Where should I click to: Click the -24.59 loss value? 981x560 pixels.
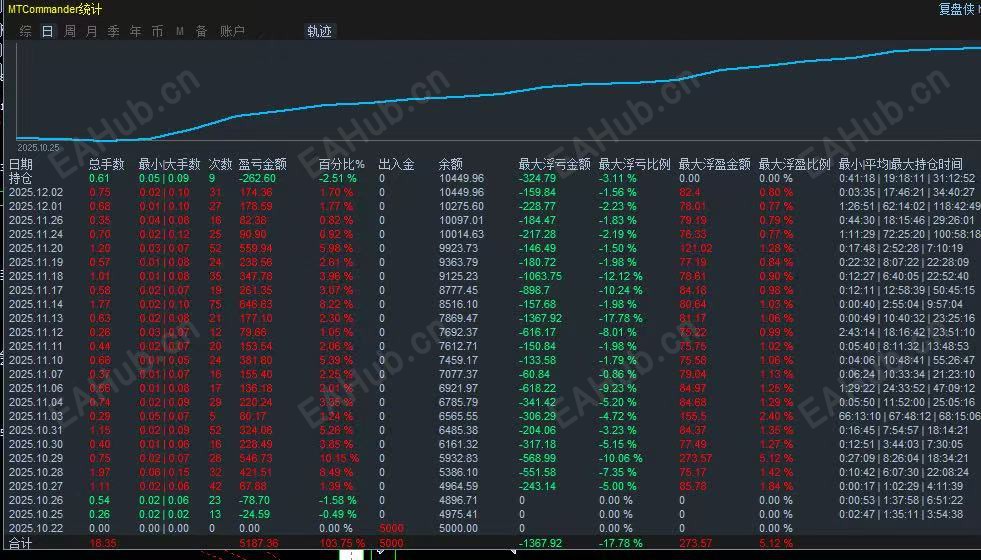pos(255,514)
